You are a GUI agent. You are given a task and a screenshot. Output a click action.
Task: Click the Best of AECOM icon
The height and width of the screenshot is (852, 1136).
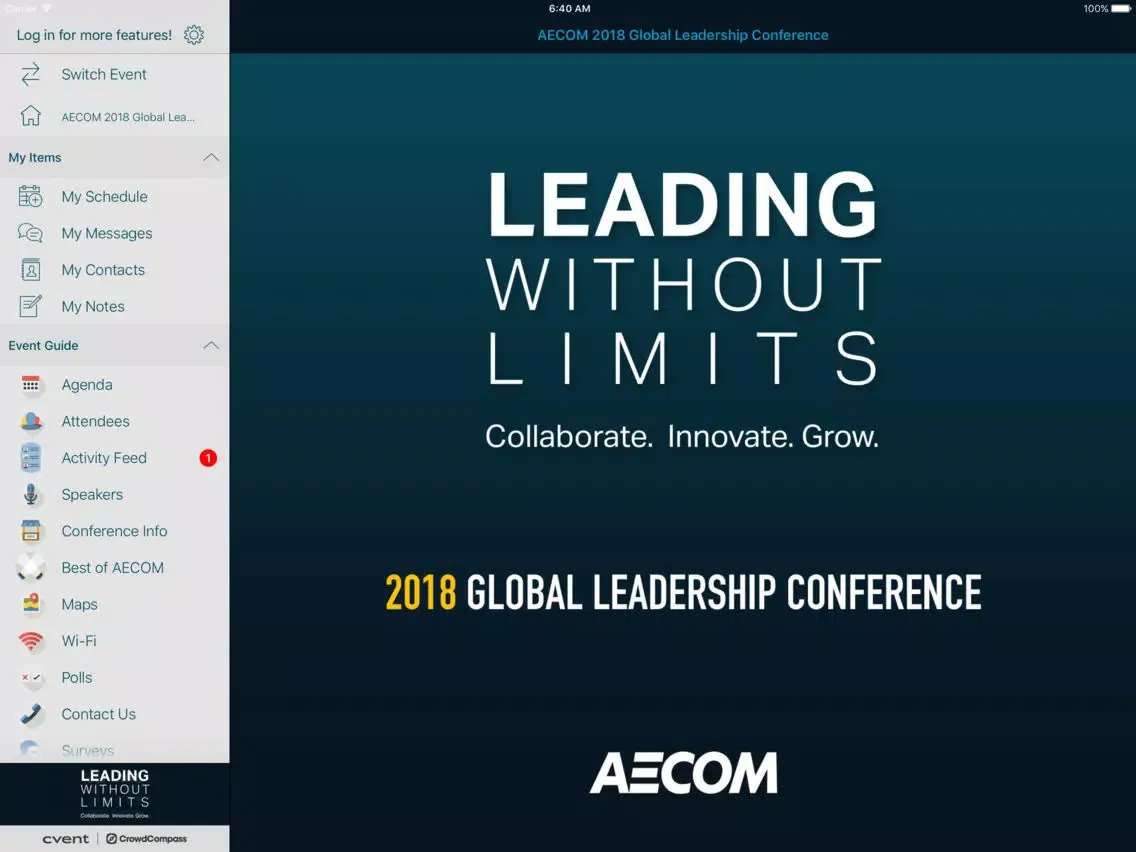pyautogui.click(x=30, y=567)
